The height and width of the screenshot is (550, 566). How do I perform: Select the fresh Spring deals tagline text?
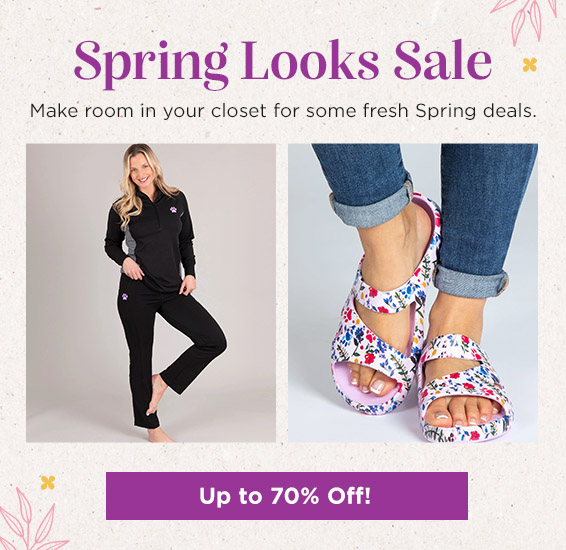[x=283, y=111]
